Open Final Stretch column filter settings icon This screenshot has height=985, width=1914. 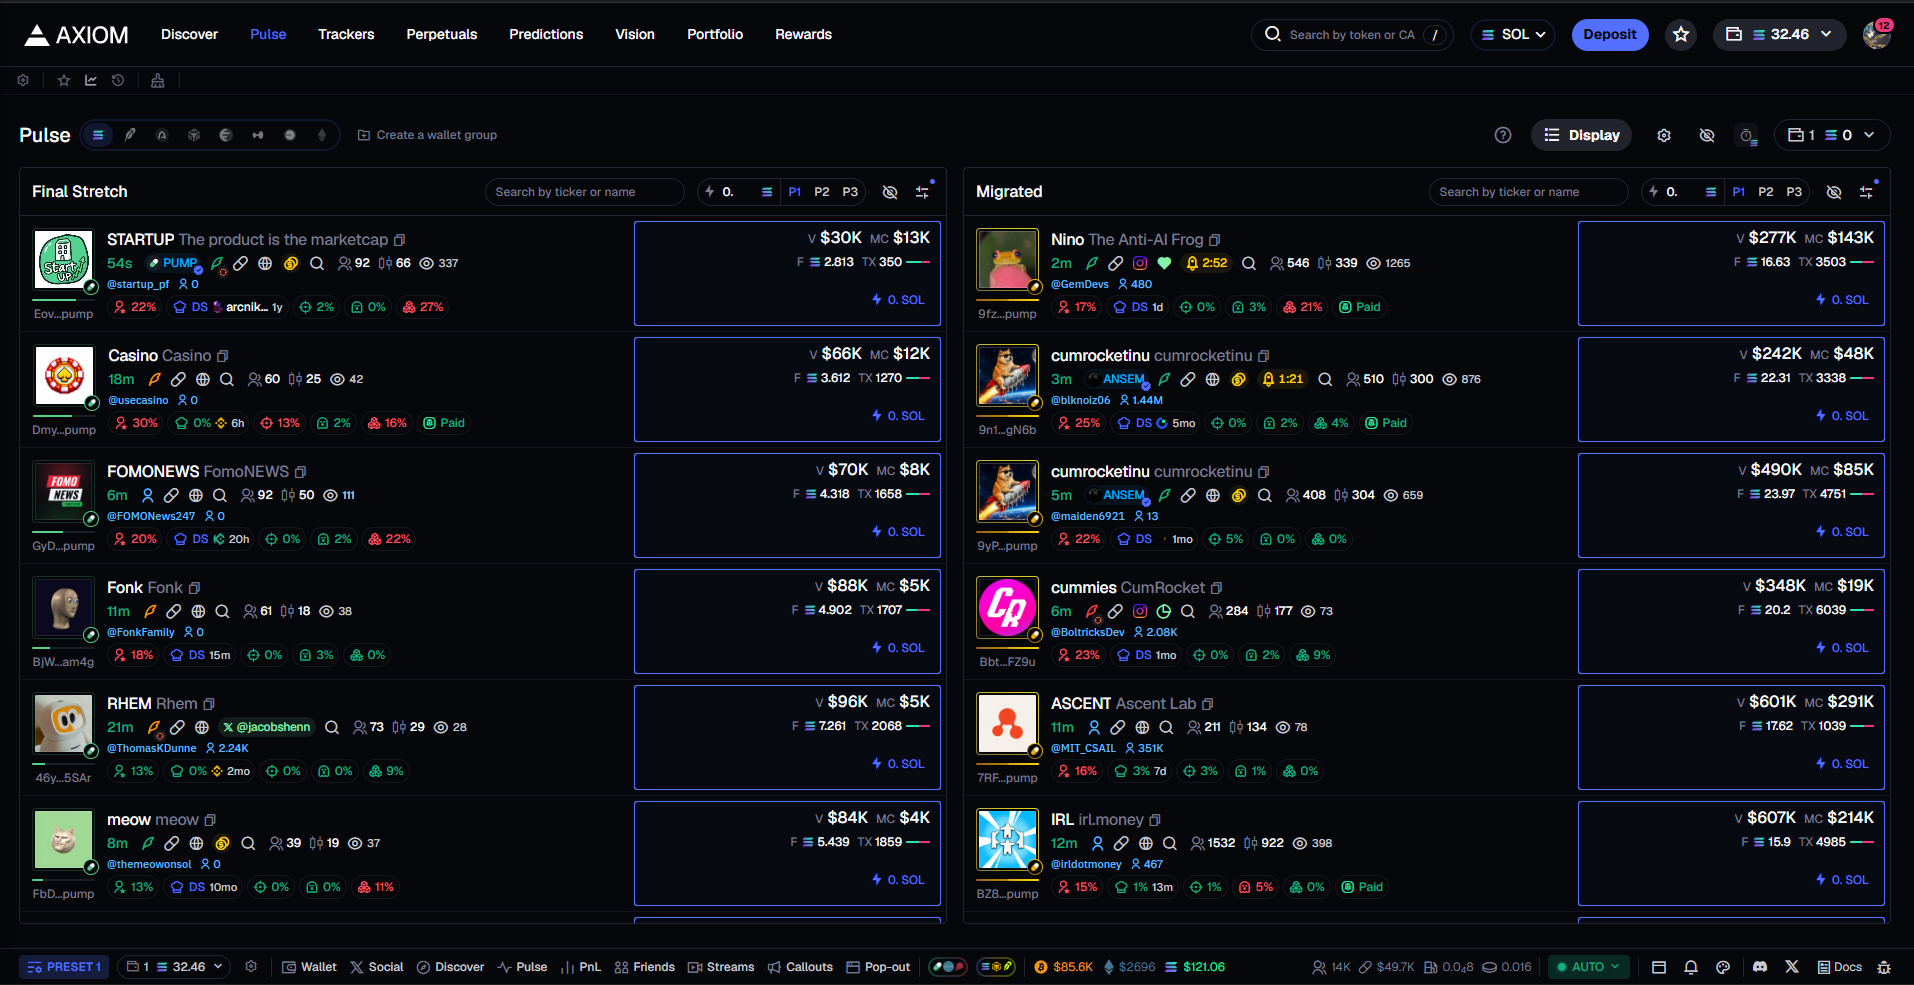923,192
